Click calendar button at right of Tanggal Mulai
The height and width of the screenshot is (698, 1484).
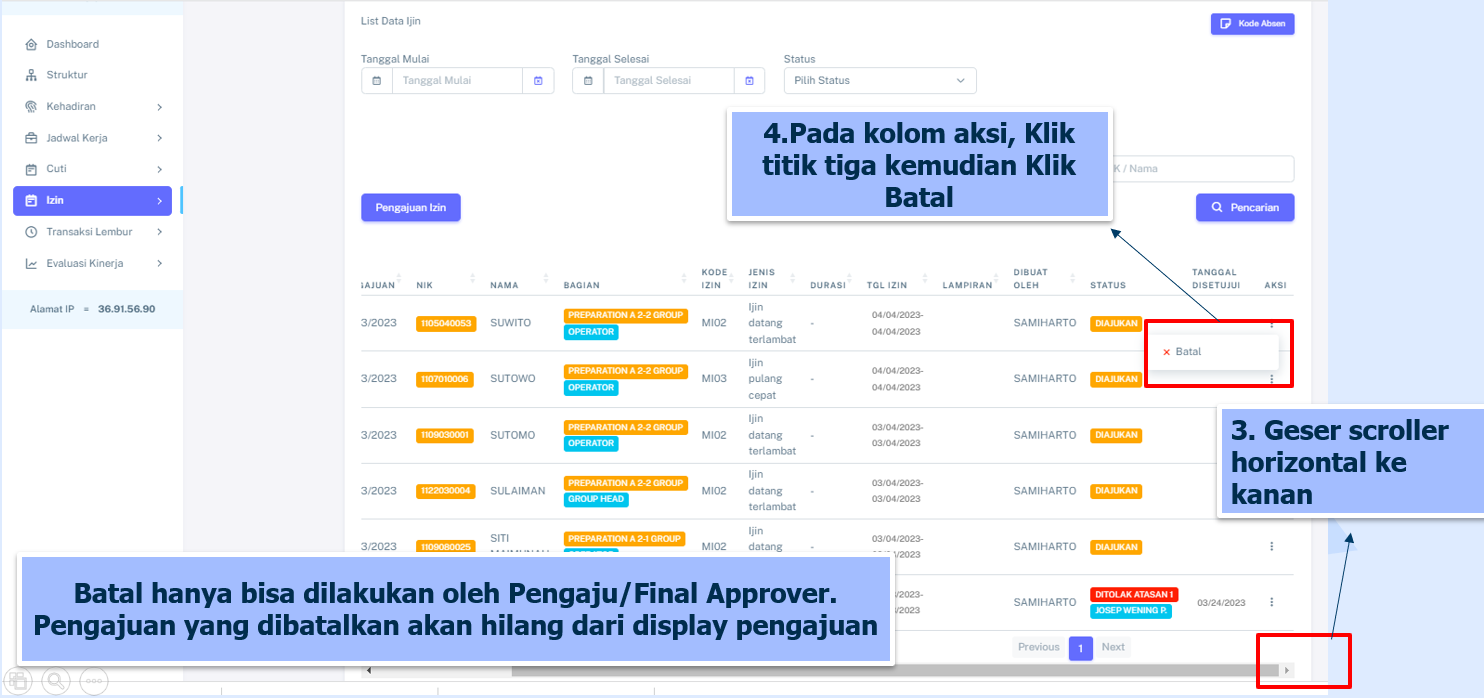point(538,81)
